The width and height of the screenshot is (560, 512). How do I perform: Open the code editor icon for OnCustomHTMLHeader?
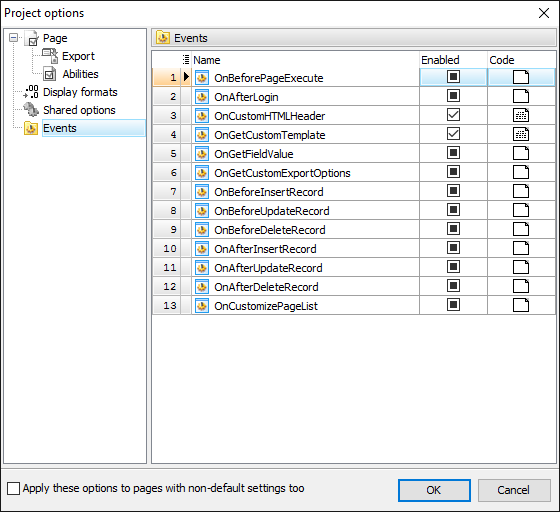point(521,115)
